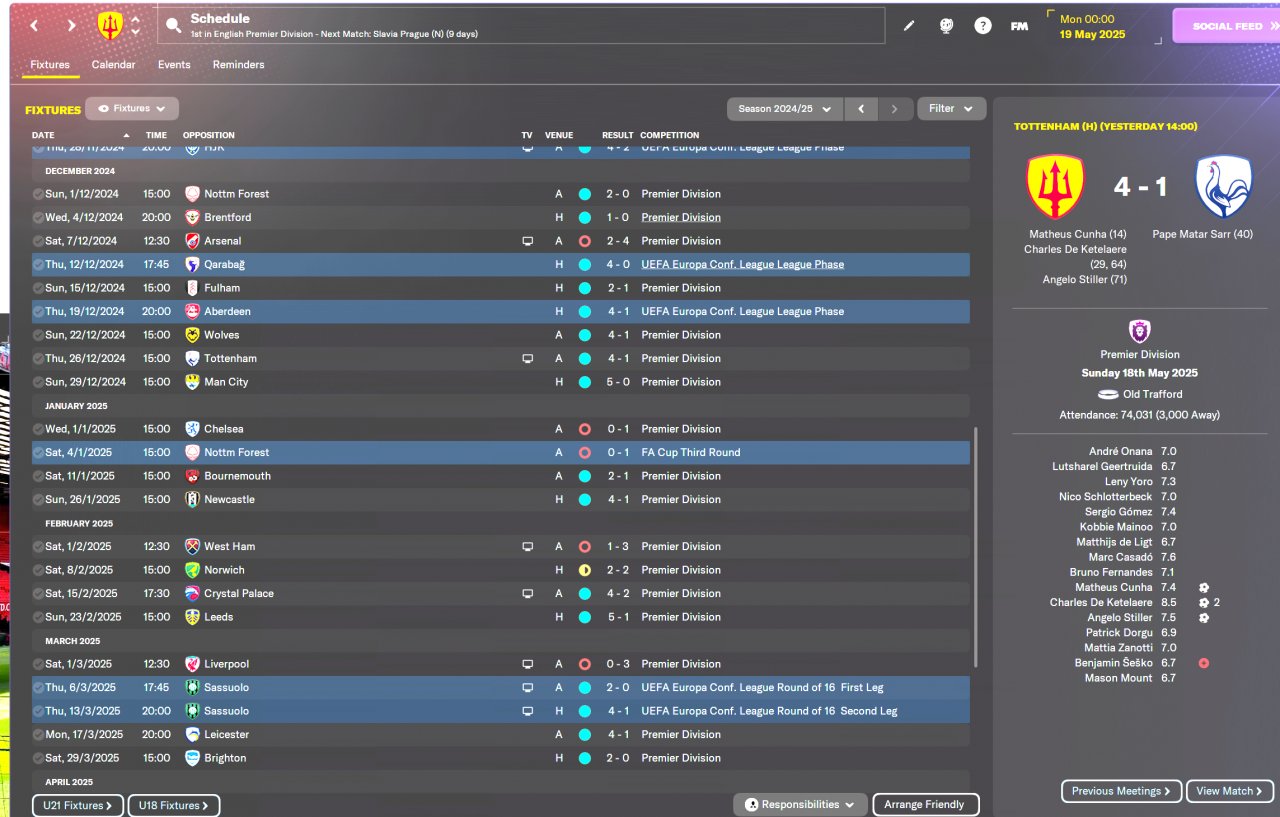Open the Fixtures view dropdown with eye icon
Image resolution: width=1280 pixels, height=817 pixels.
point(132,109)
